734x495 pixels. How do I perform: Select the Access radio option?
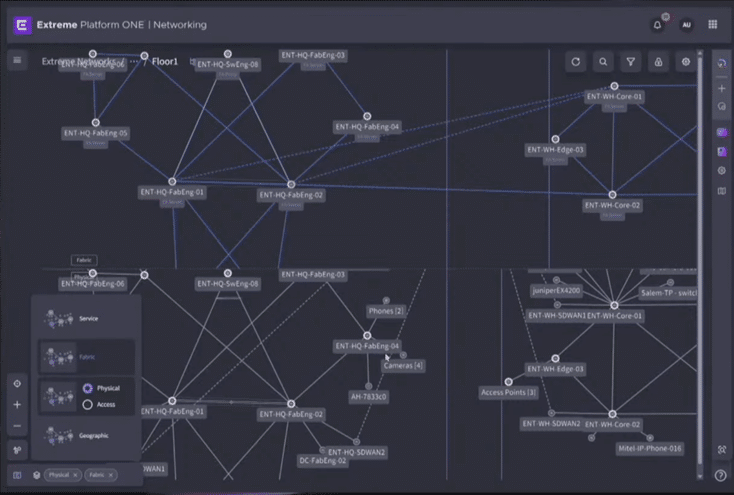(88, 405)
